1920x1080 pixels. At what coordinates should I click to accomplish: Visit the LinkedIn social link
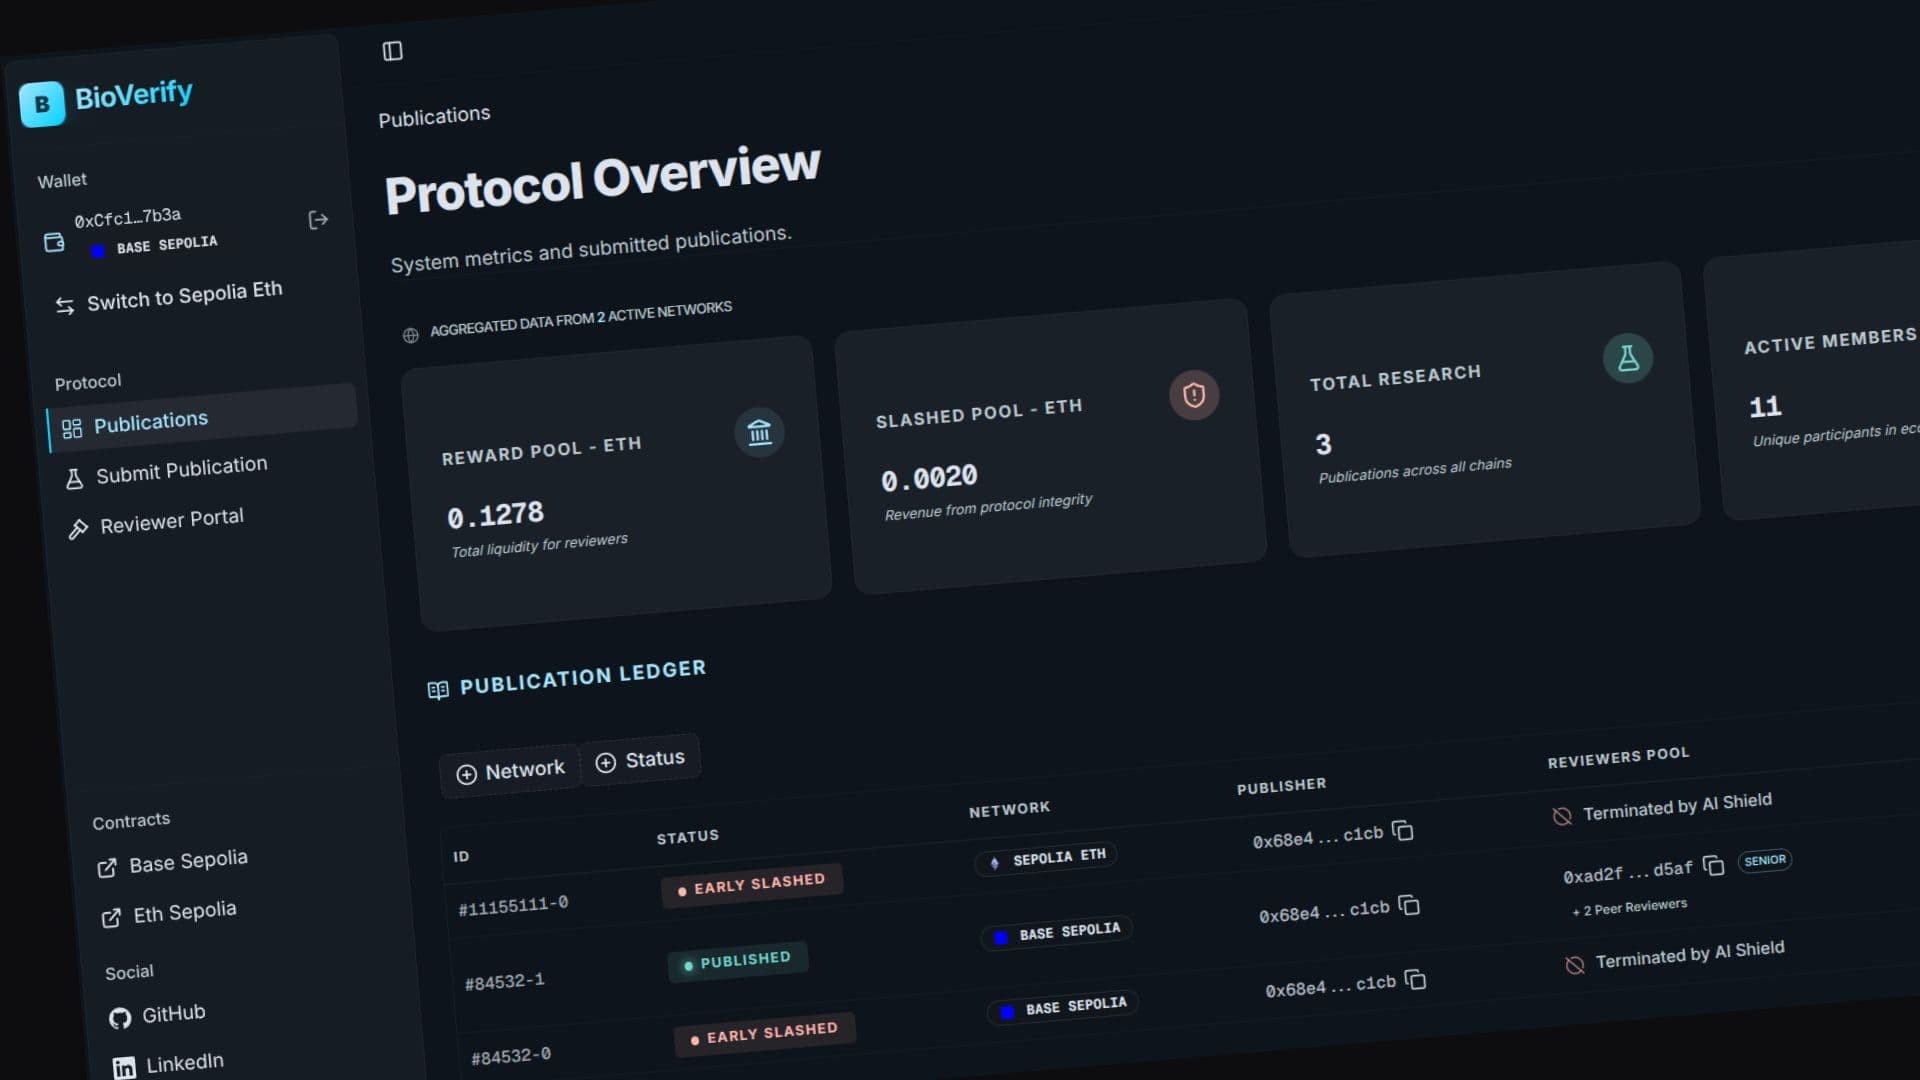[168, 1064]
